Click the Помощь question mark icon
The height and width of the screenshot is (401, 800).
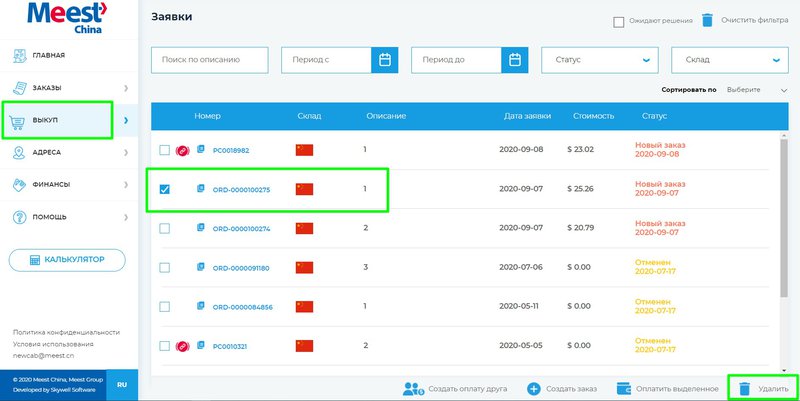coord(19,217)
